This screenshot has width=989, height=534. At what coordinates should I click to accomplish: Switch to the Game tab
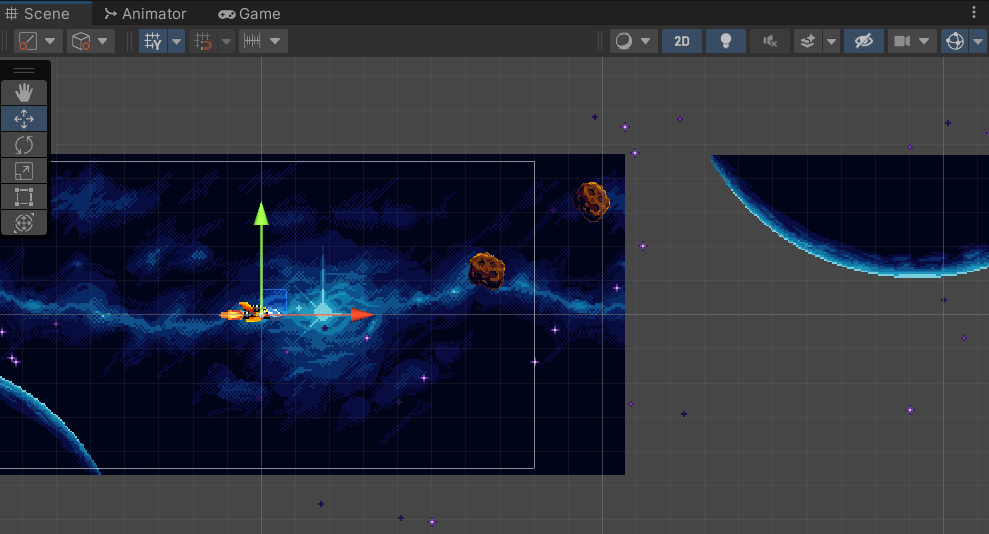point(249,13)
